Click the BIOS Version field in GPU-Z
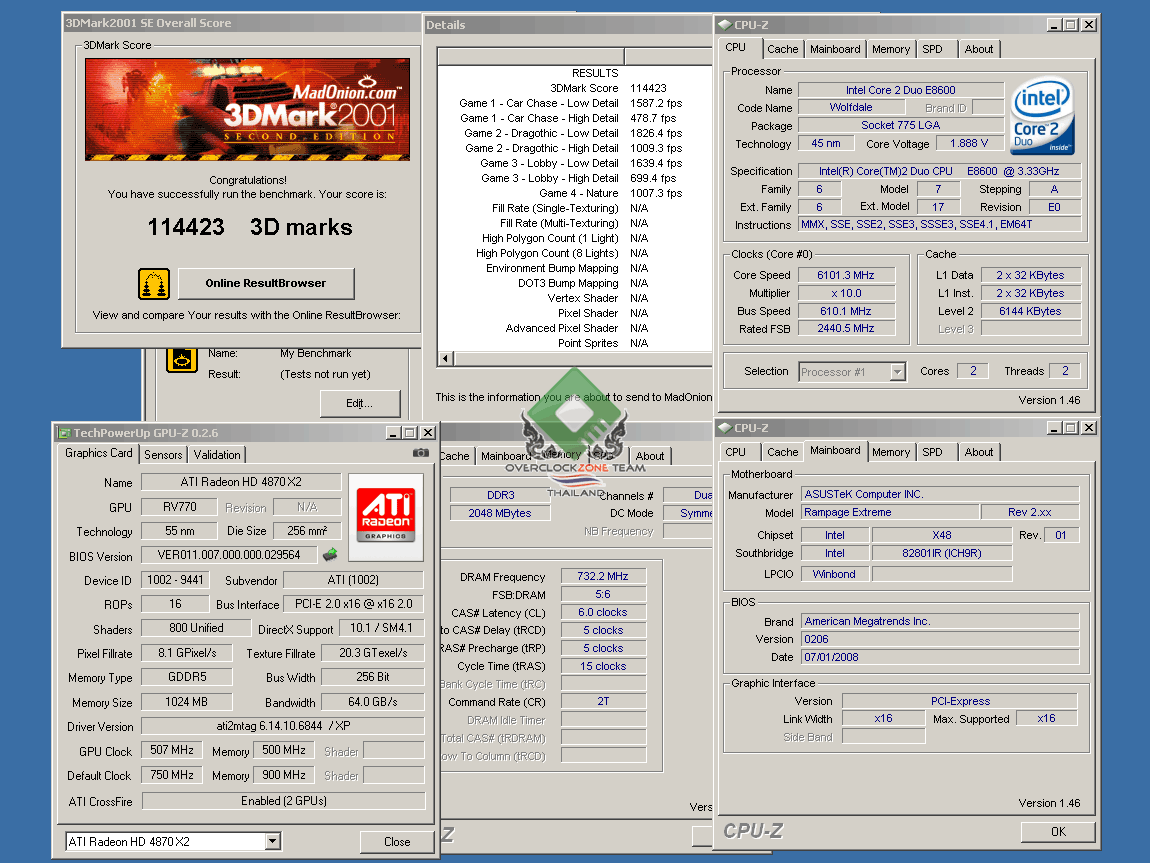1150x863 pixels. pos(229,555)
